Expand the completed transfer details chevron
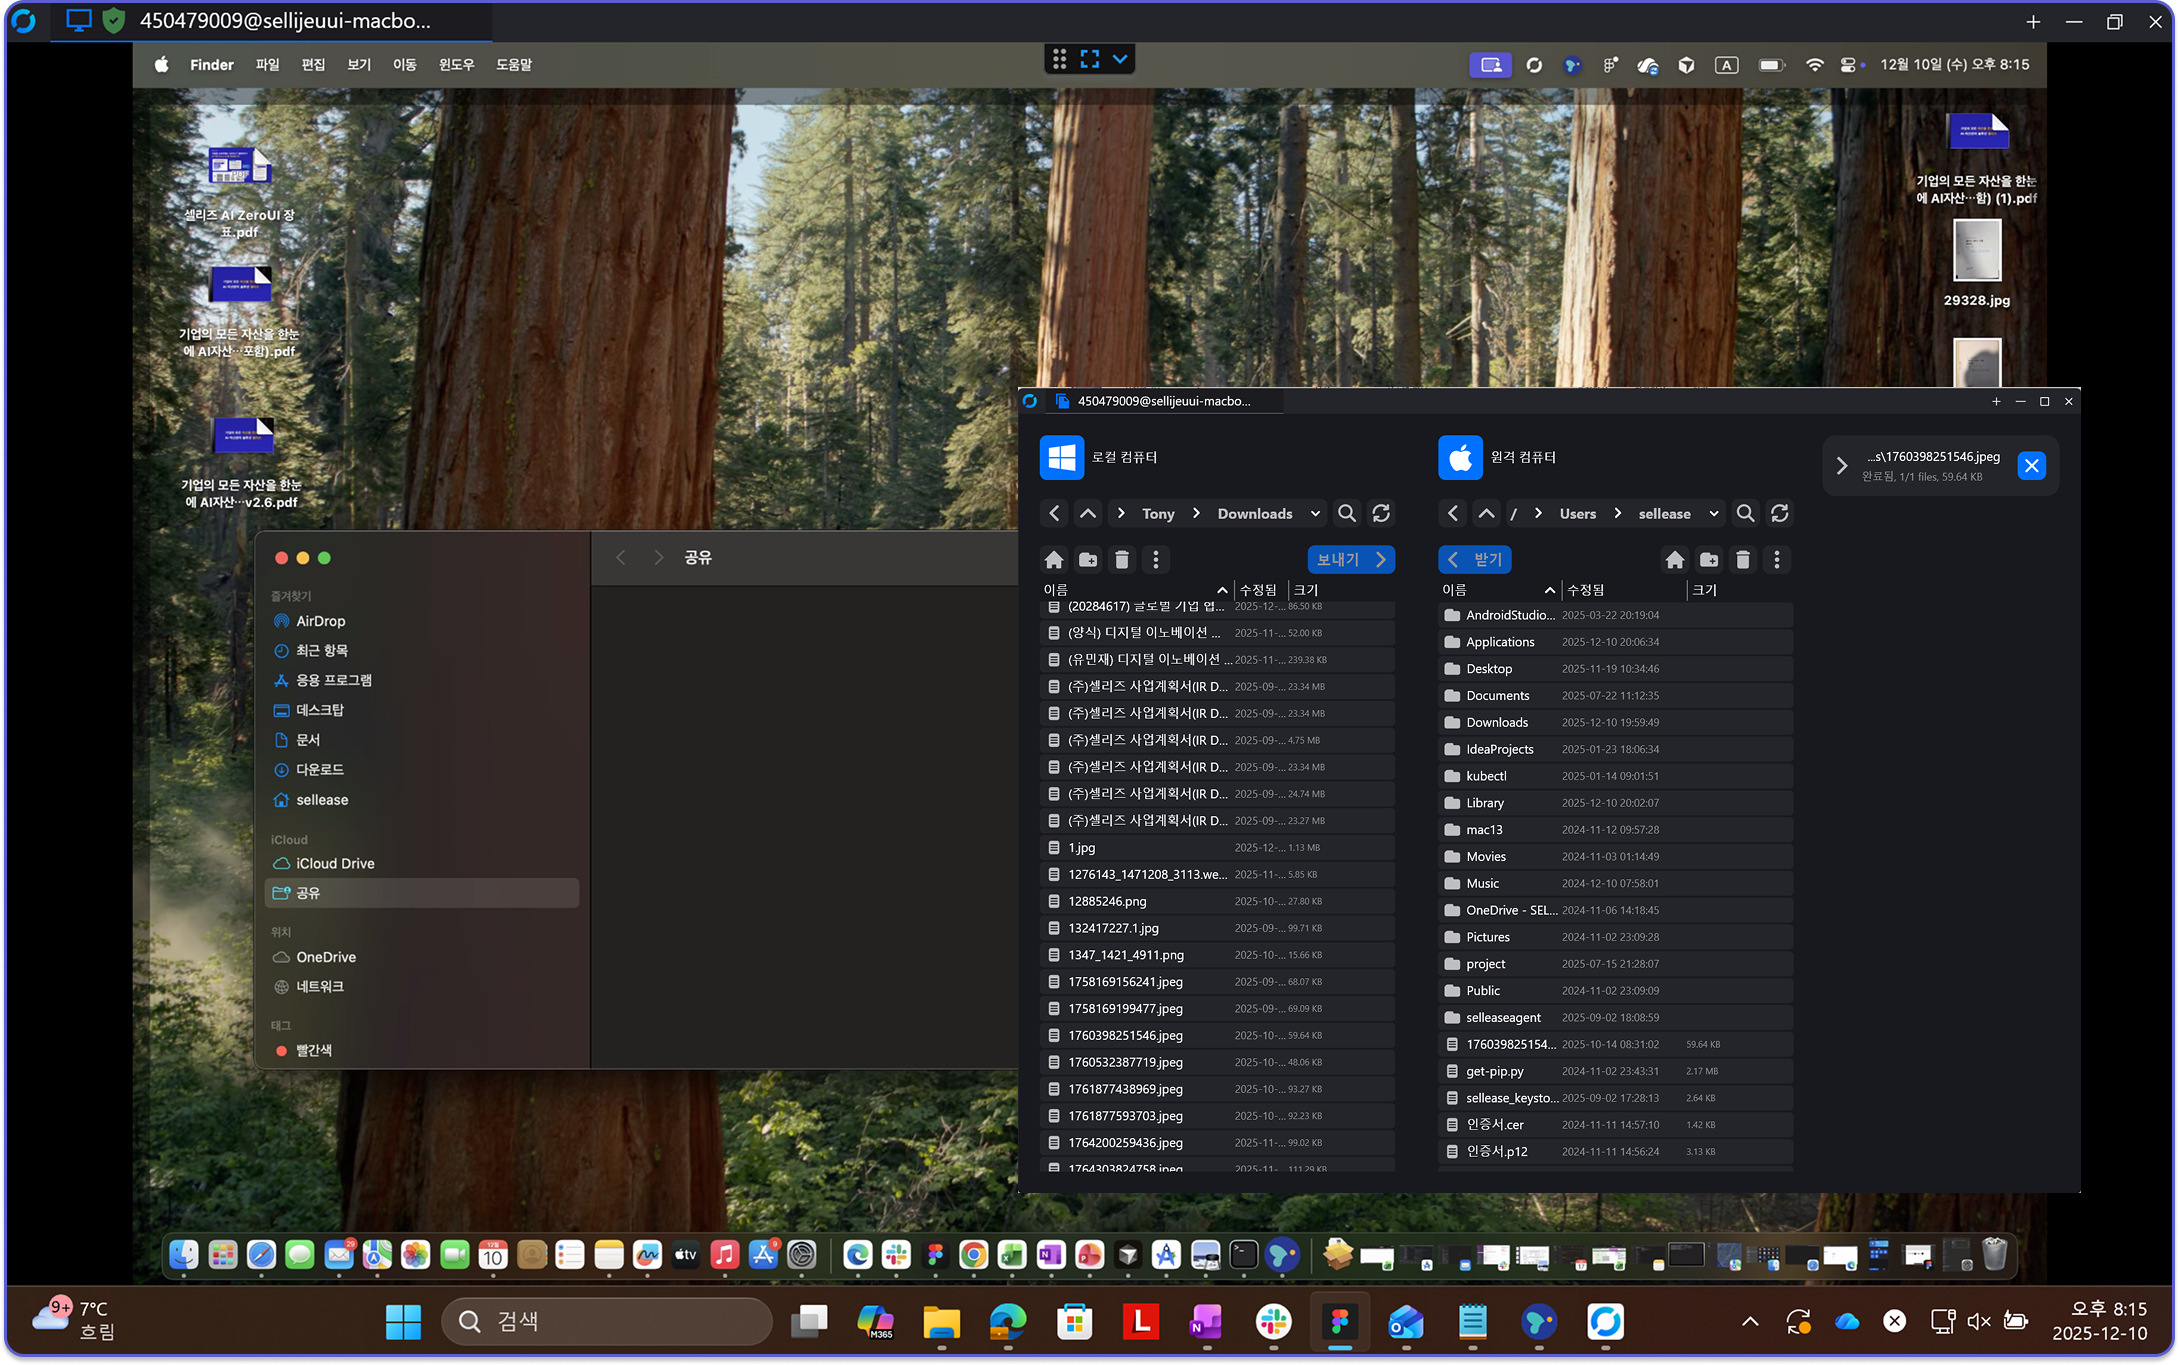This screenshot has width=2179, height=1365. coord(1842,466)
